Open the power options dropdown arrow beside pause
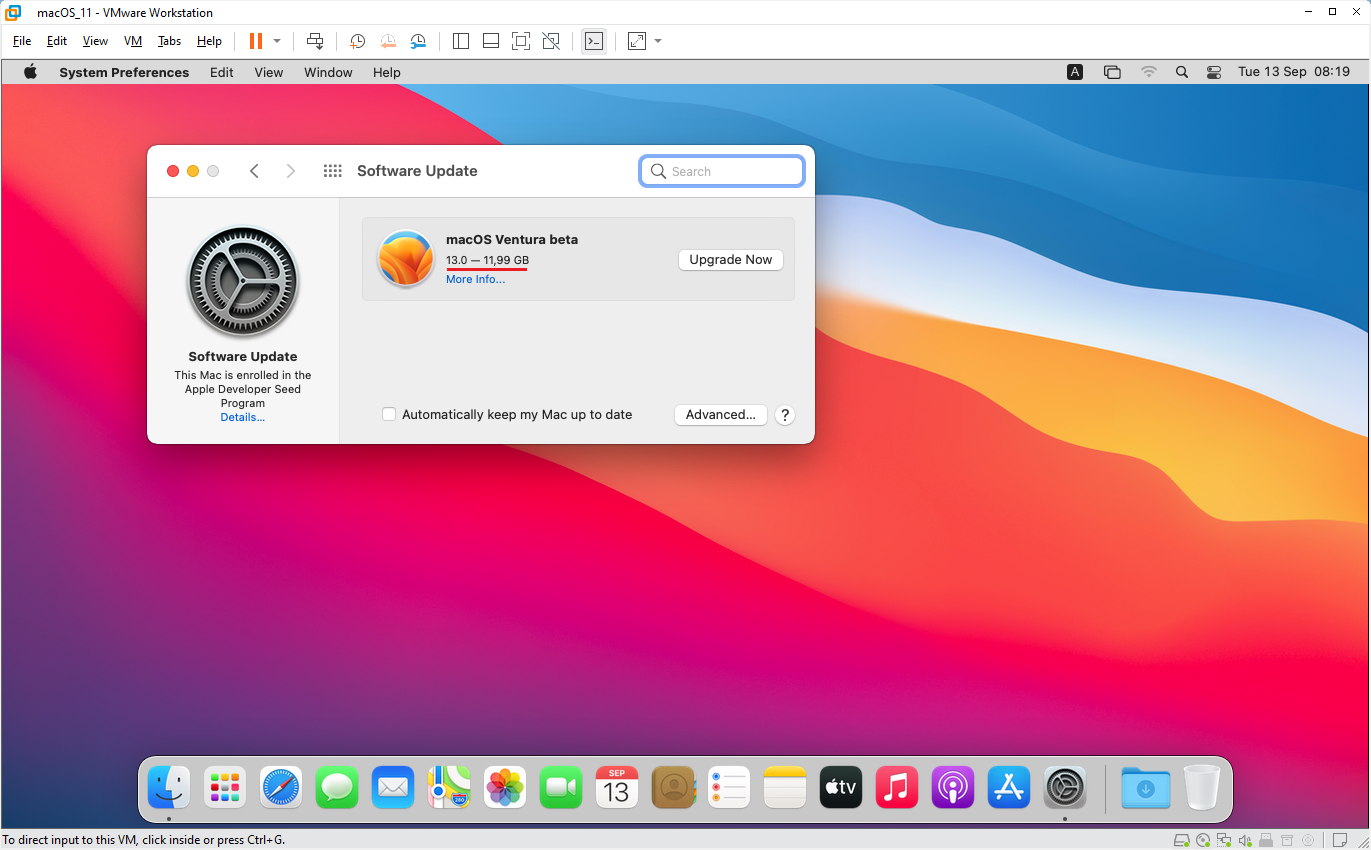 (x=277, y=41)
